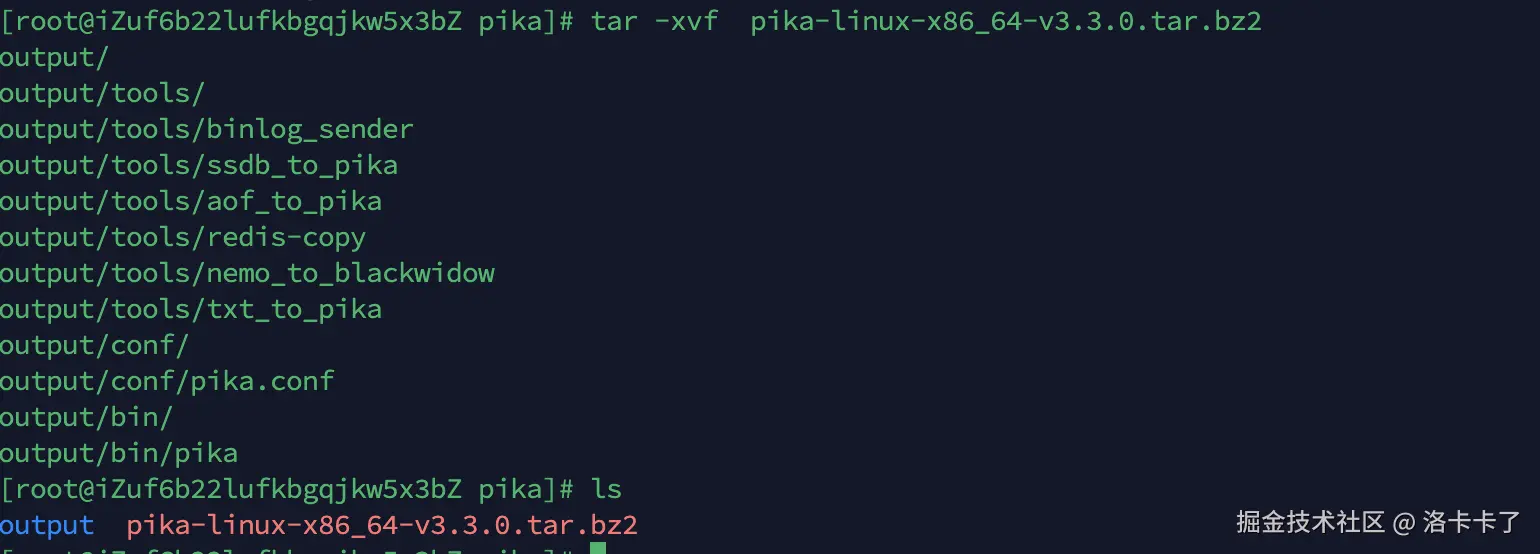Click the output/ line
1540x554 pixels.
click(x=54, y=57)
